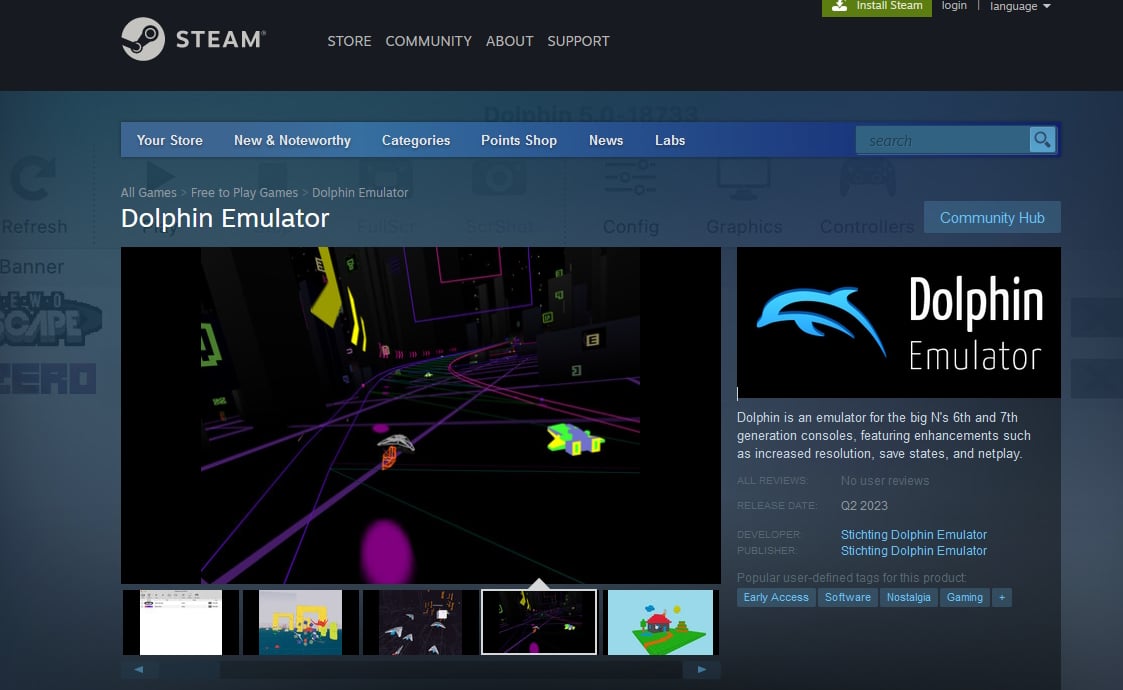The image size is (1123, 690).
Task: Open the language dropdown
Action: pyautogui.click(x=1020, y=6)
